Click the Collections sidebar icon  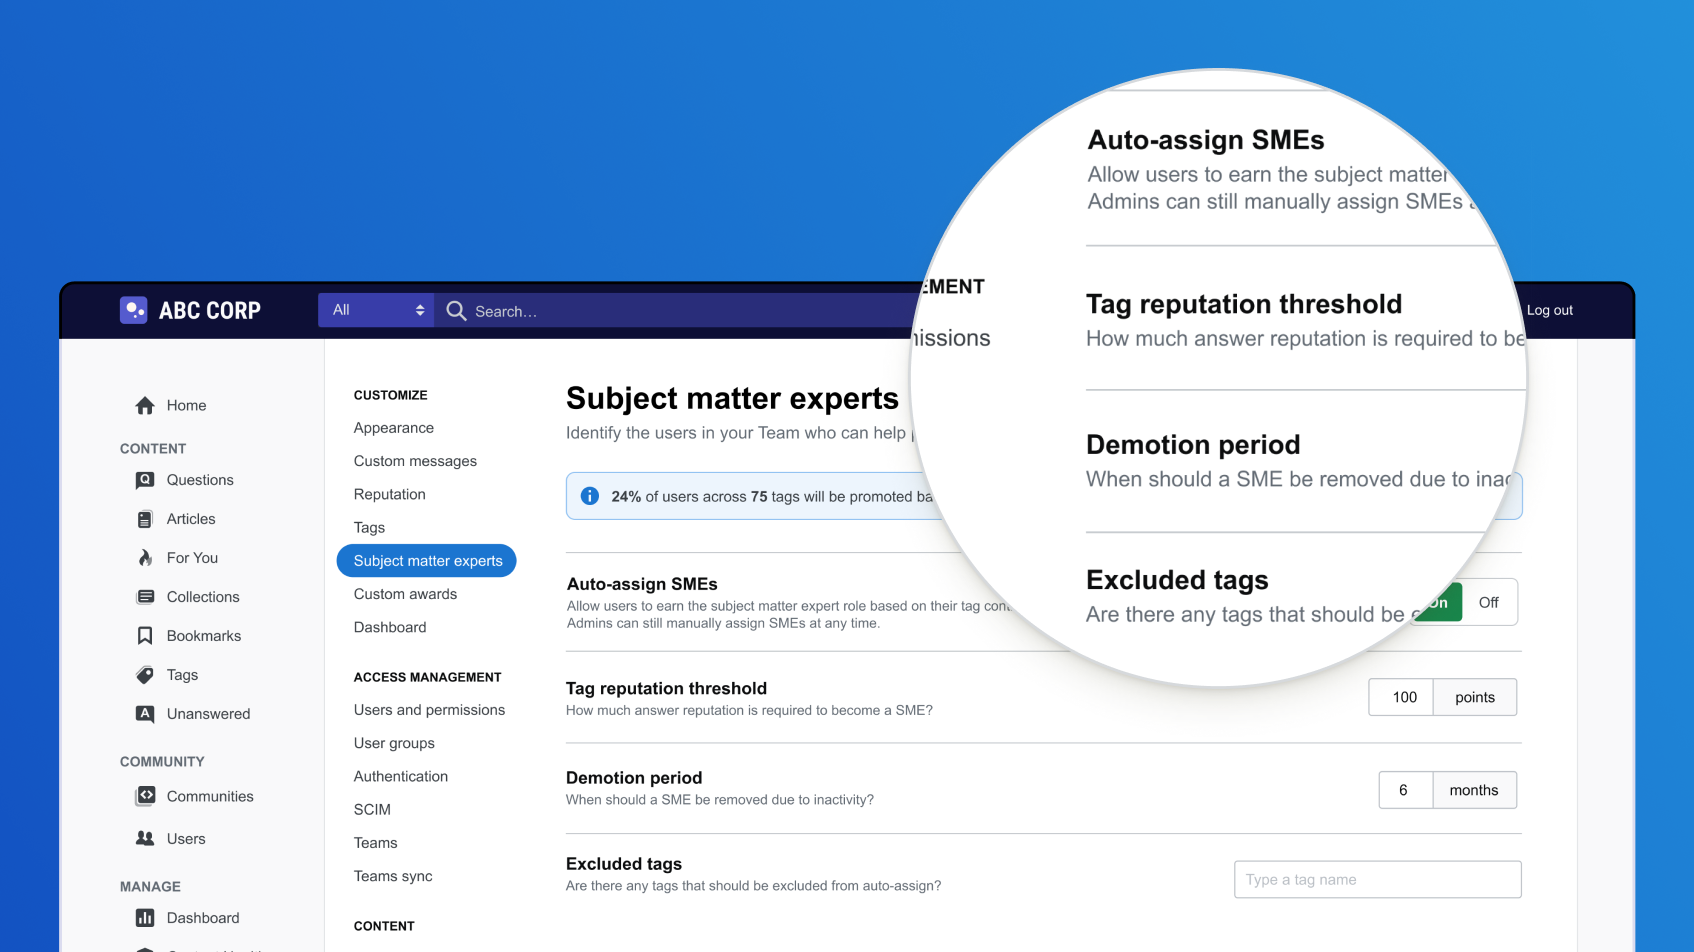pos(145,597)
